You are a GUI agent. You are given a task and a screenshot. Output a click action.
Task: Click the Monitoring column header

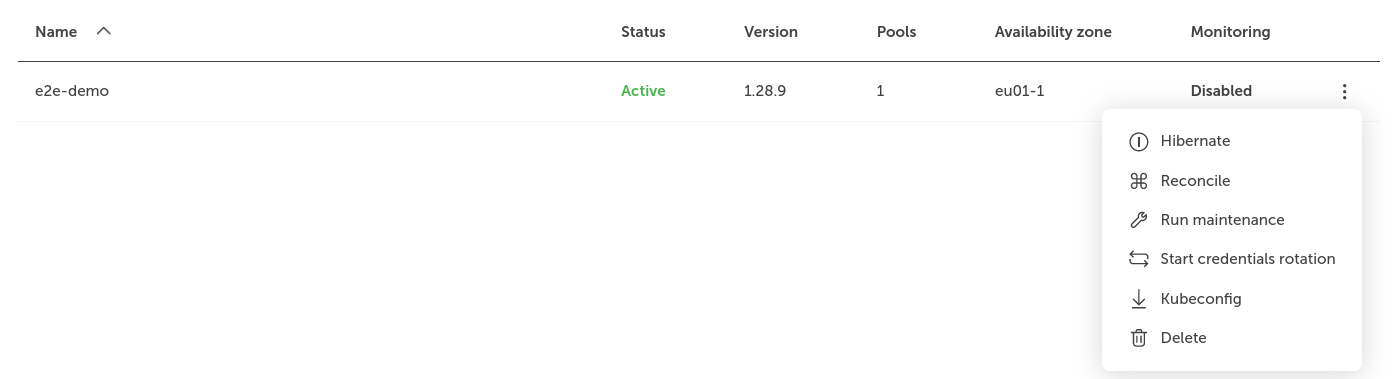point(1230,32)
